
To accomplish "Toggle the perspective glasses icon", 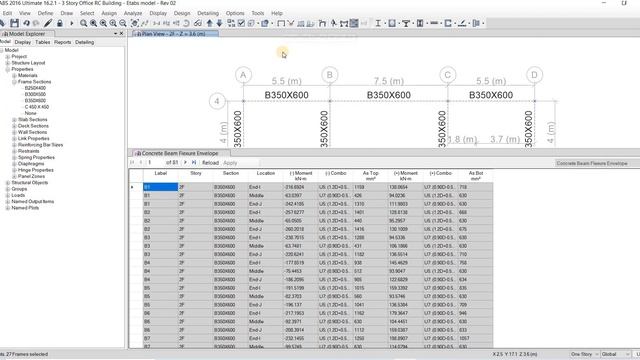I will tap(198, 23).
